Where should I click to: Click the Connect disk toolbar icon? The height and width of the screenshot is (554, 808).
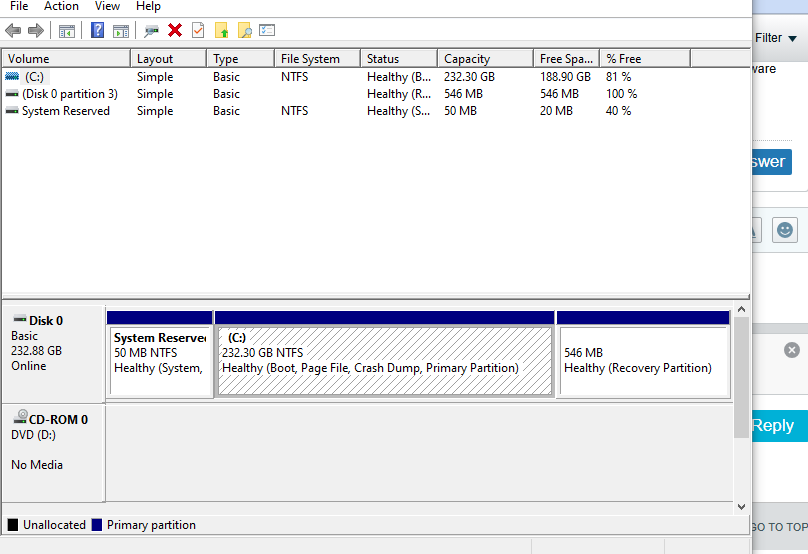point(152,31)
